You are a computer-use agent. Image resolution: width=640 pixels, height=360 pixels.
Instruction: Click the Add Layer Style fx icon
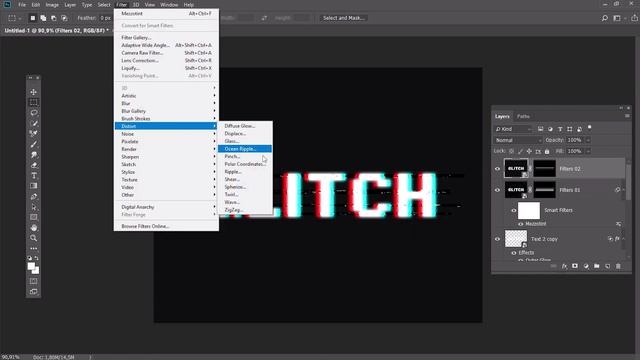click(564, 266)
